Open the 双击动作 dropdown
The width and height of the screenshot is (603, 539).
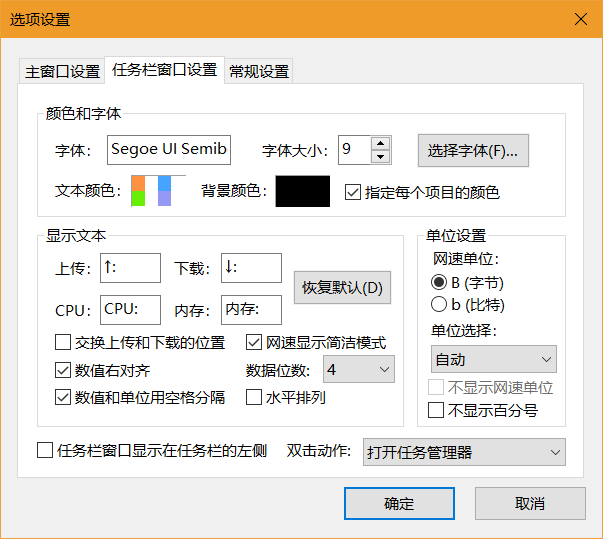(x=464, y=452)
